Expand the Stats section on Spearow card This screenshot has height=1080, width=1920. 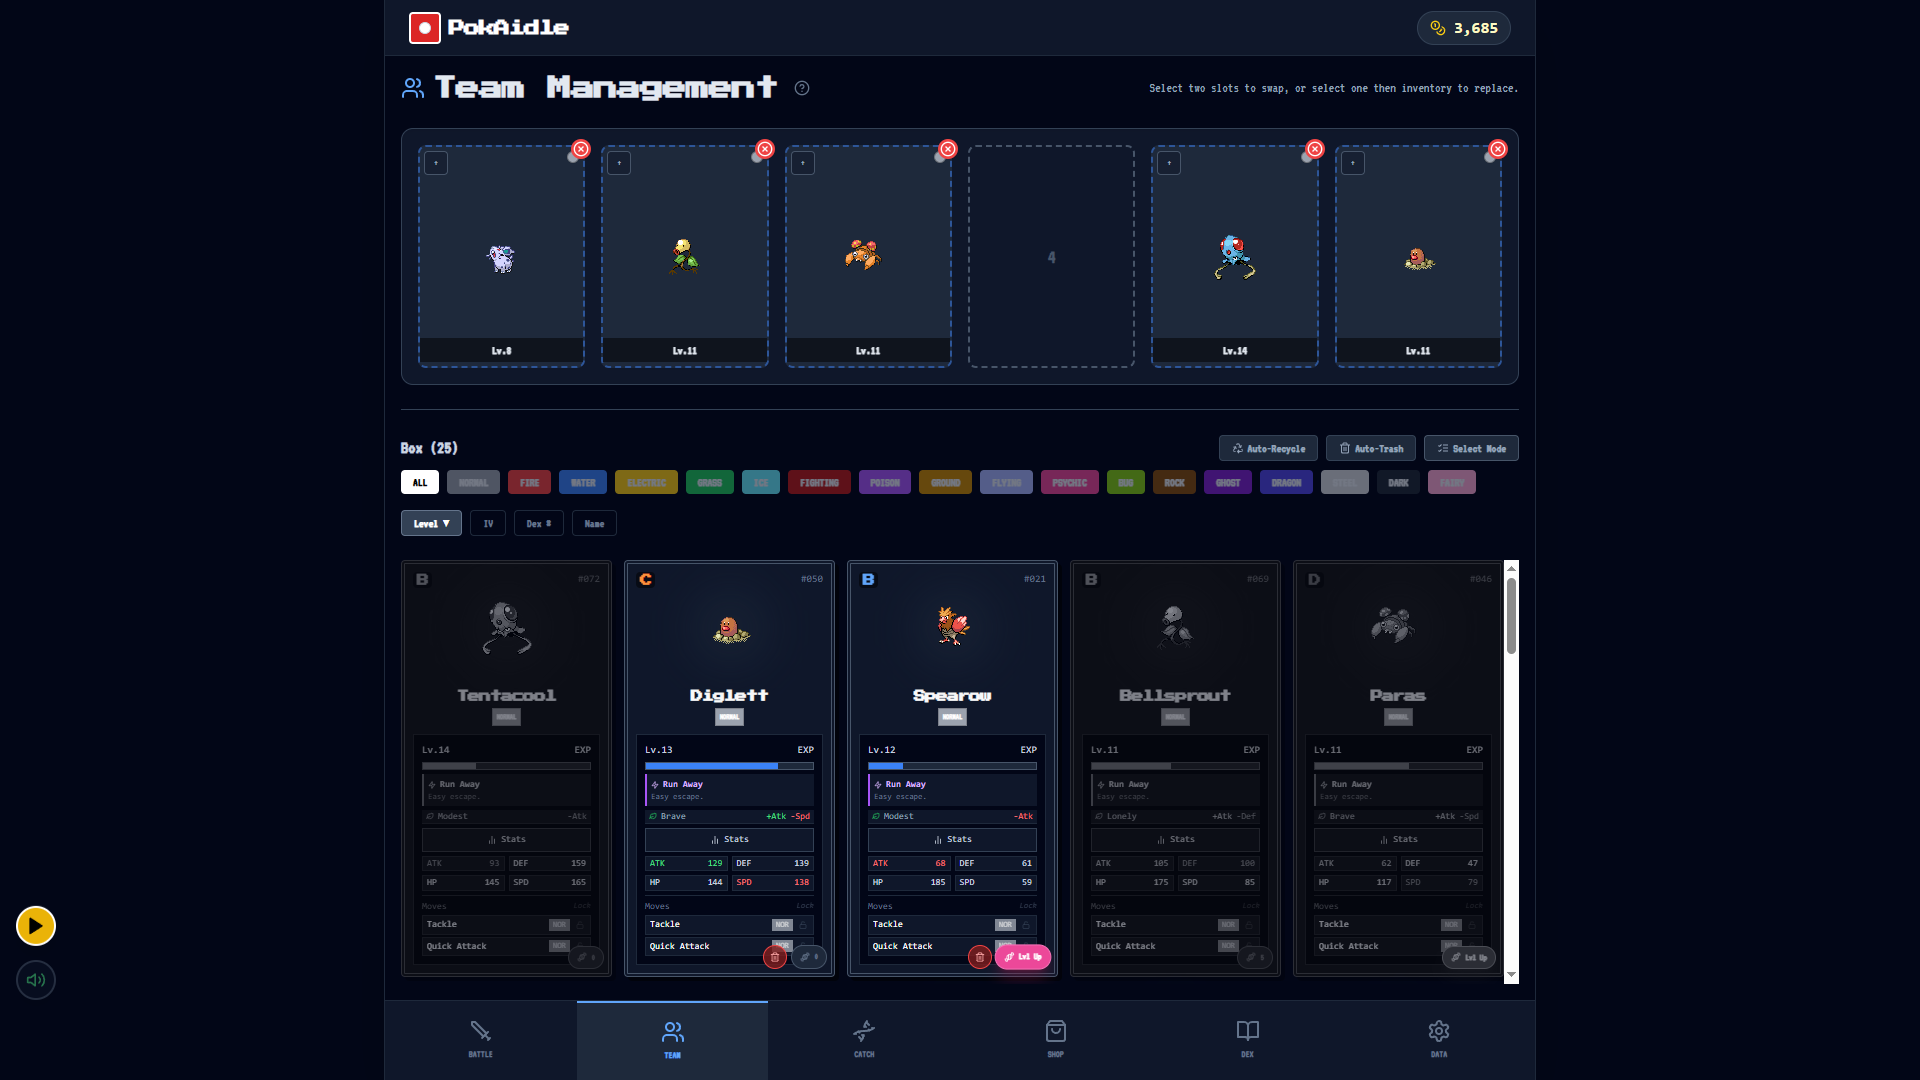coord(952,840)
